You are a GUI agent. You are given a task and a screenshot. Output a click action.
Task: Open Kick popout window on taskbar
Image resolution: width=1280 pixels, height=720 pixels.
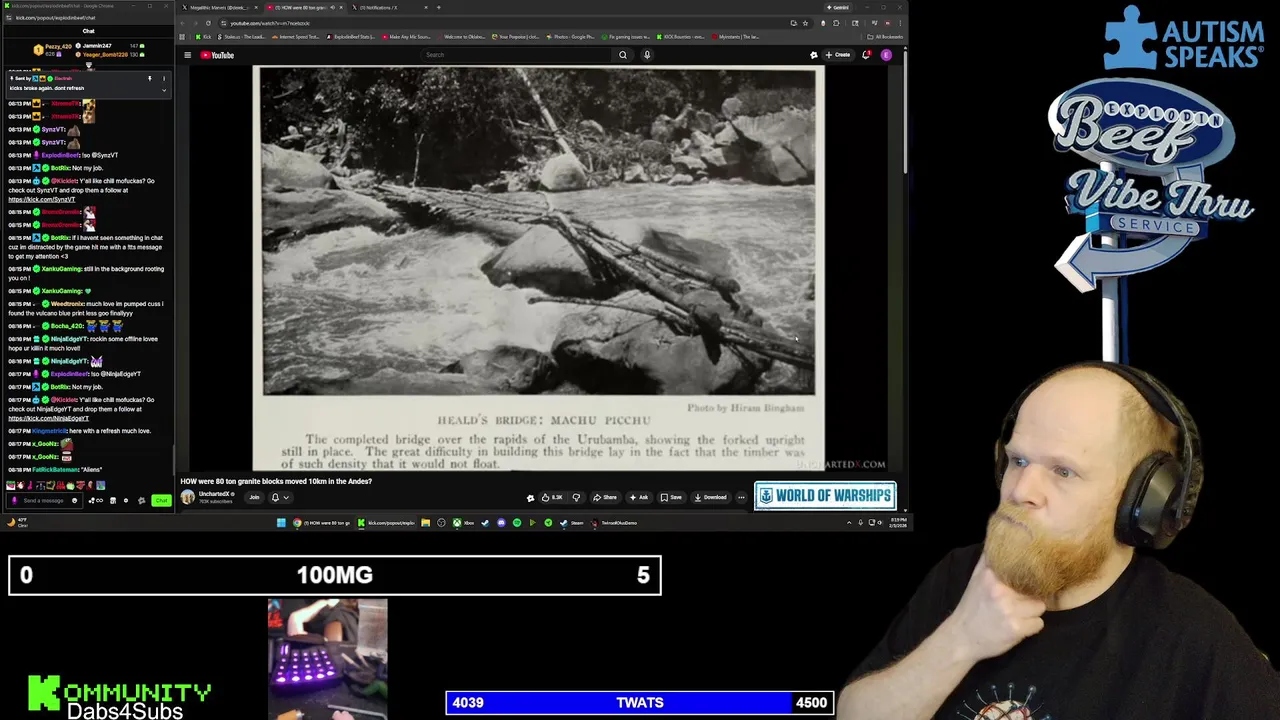click(x=388, y=522)
